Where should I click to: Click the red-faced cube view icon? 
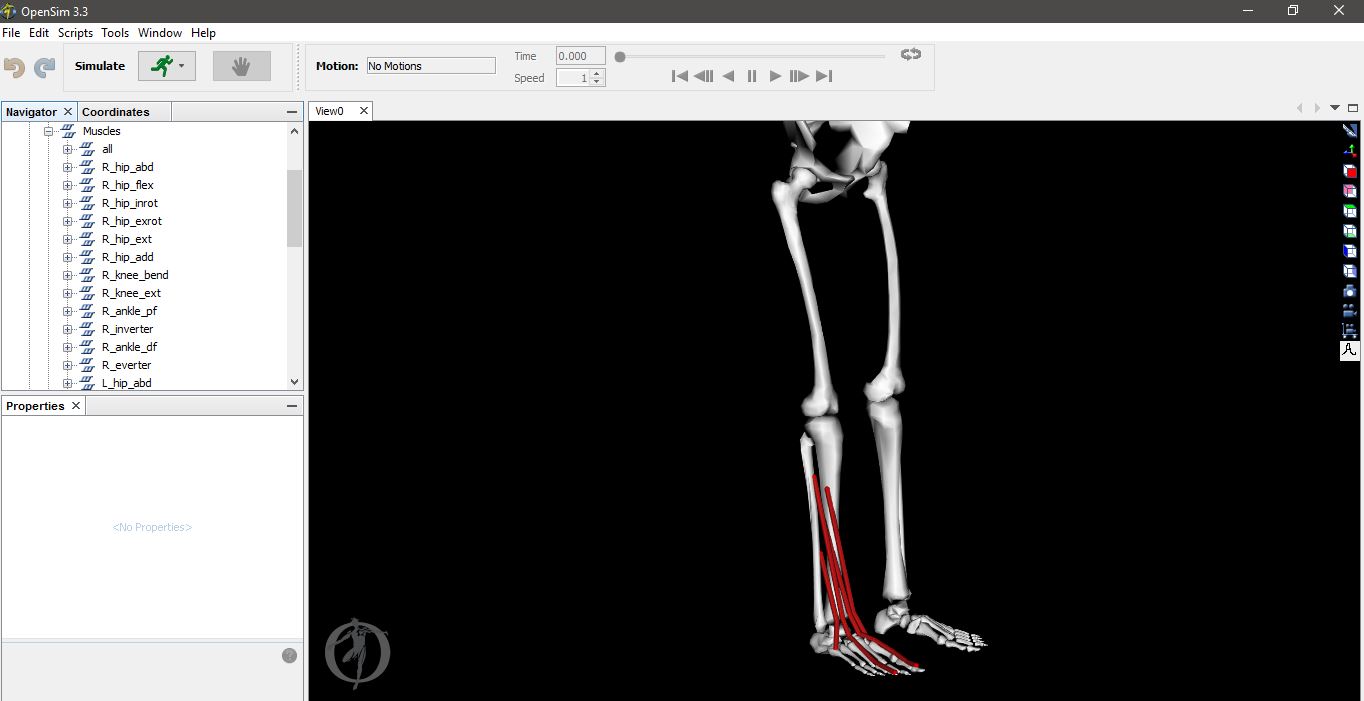(1350, 170)
